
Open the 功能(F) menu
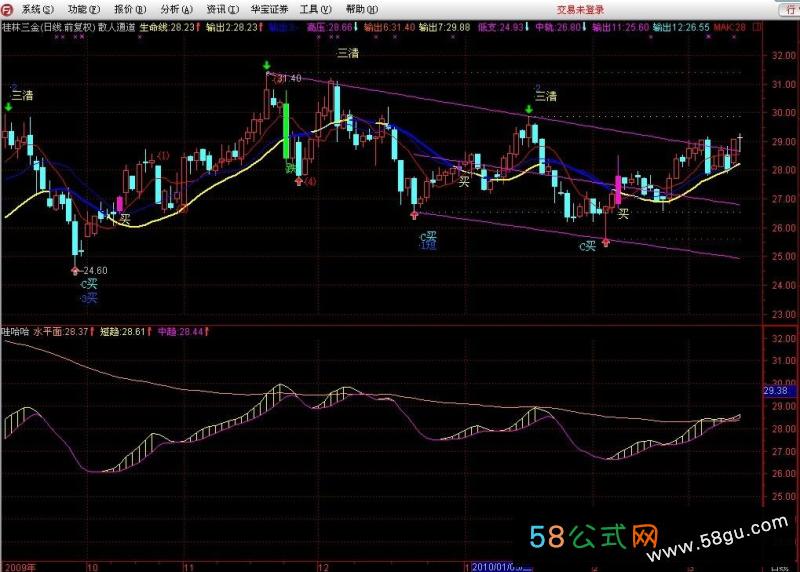pos(84,9)
